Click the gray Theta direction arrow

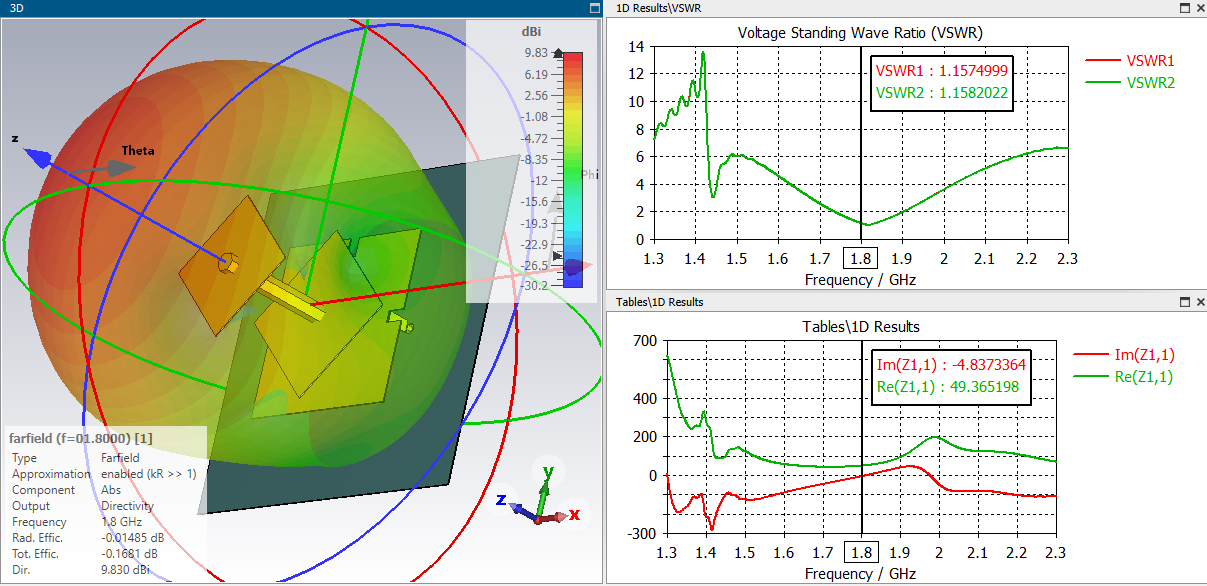pos(119,168)
